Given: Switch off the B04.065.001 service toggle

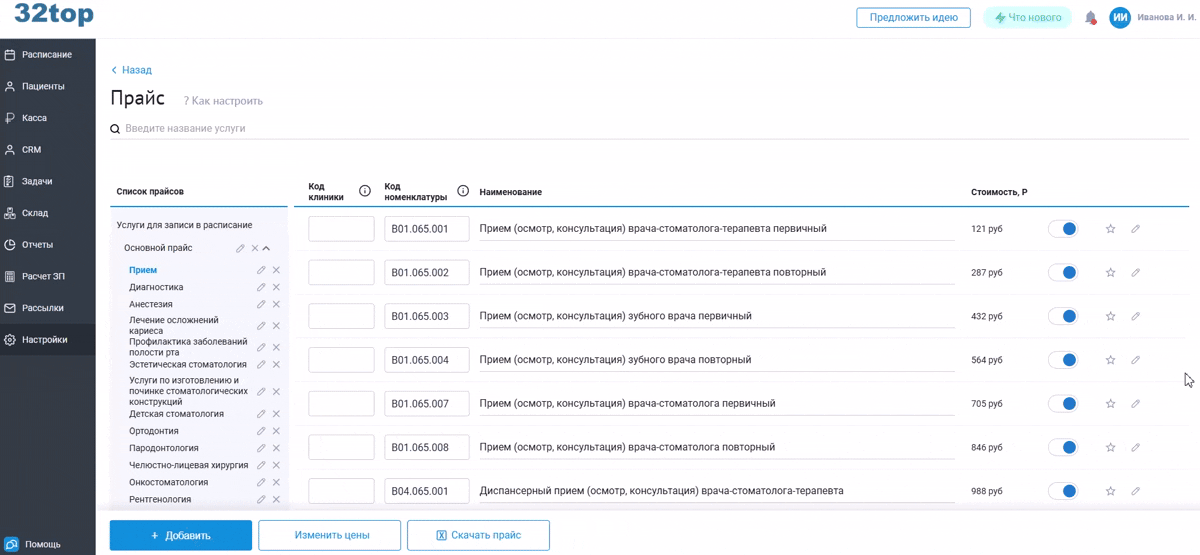Looking at the screenshot, I should [x=1062, y=491].
